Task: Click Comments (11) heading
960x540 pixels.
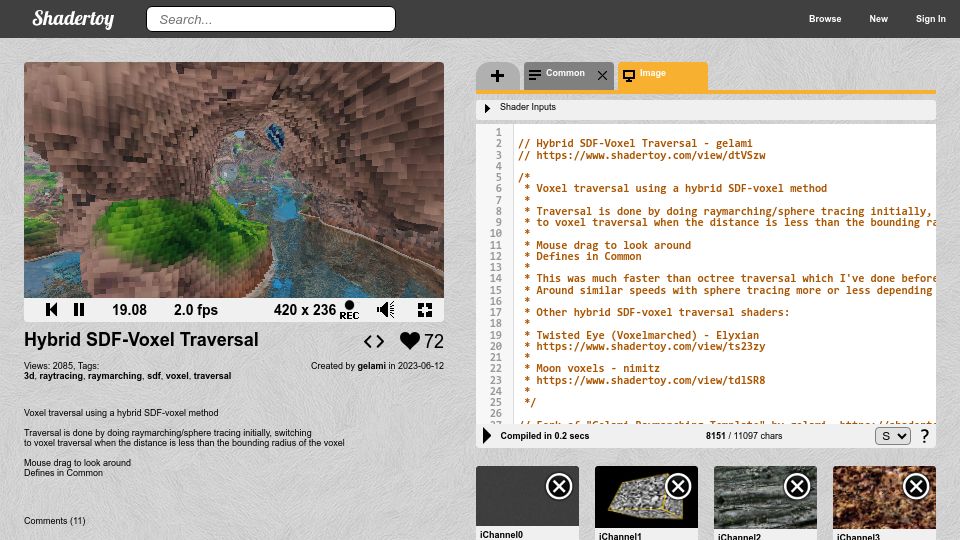Action: 54,521
